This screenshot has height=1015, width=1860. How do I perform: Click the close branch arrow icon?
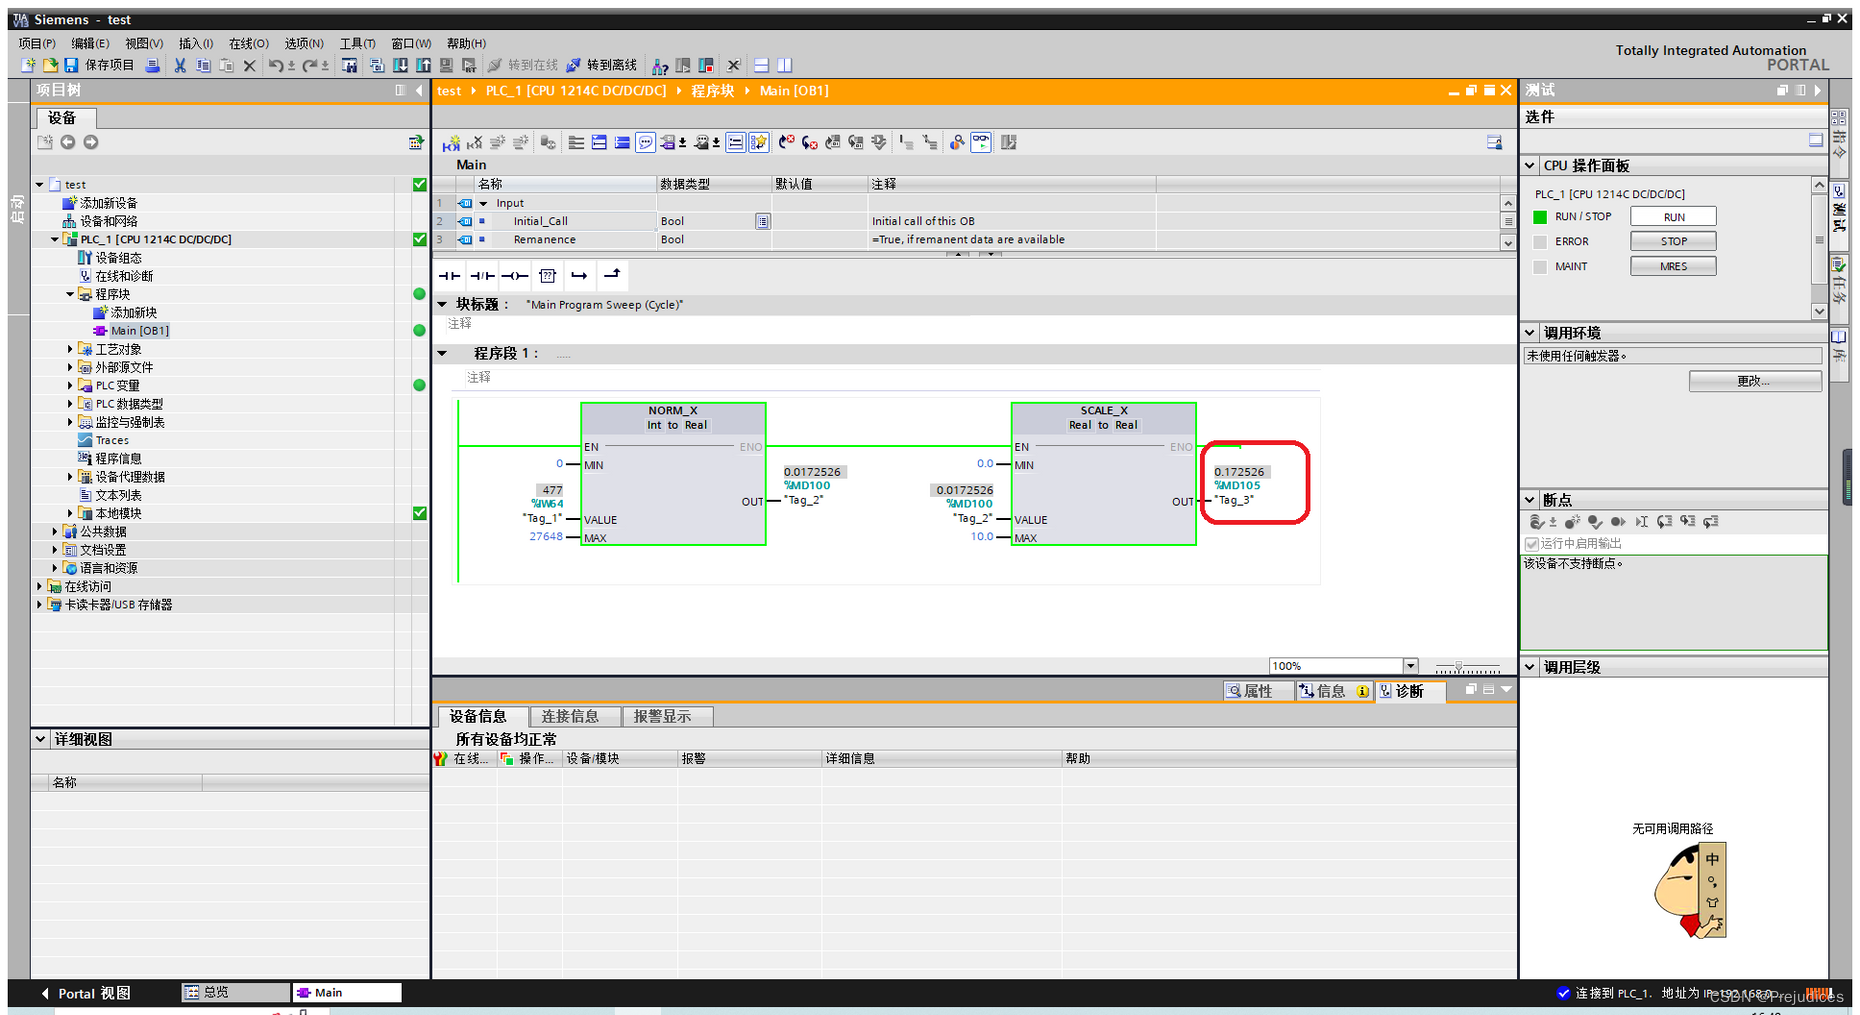(612, 274)
